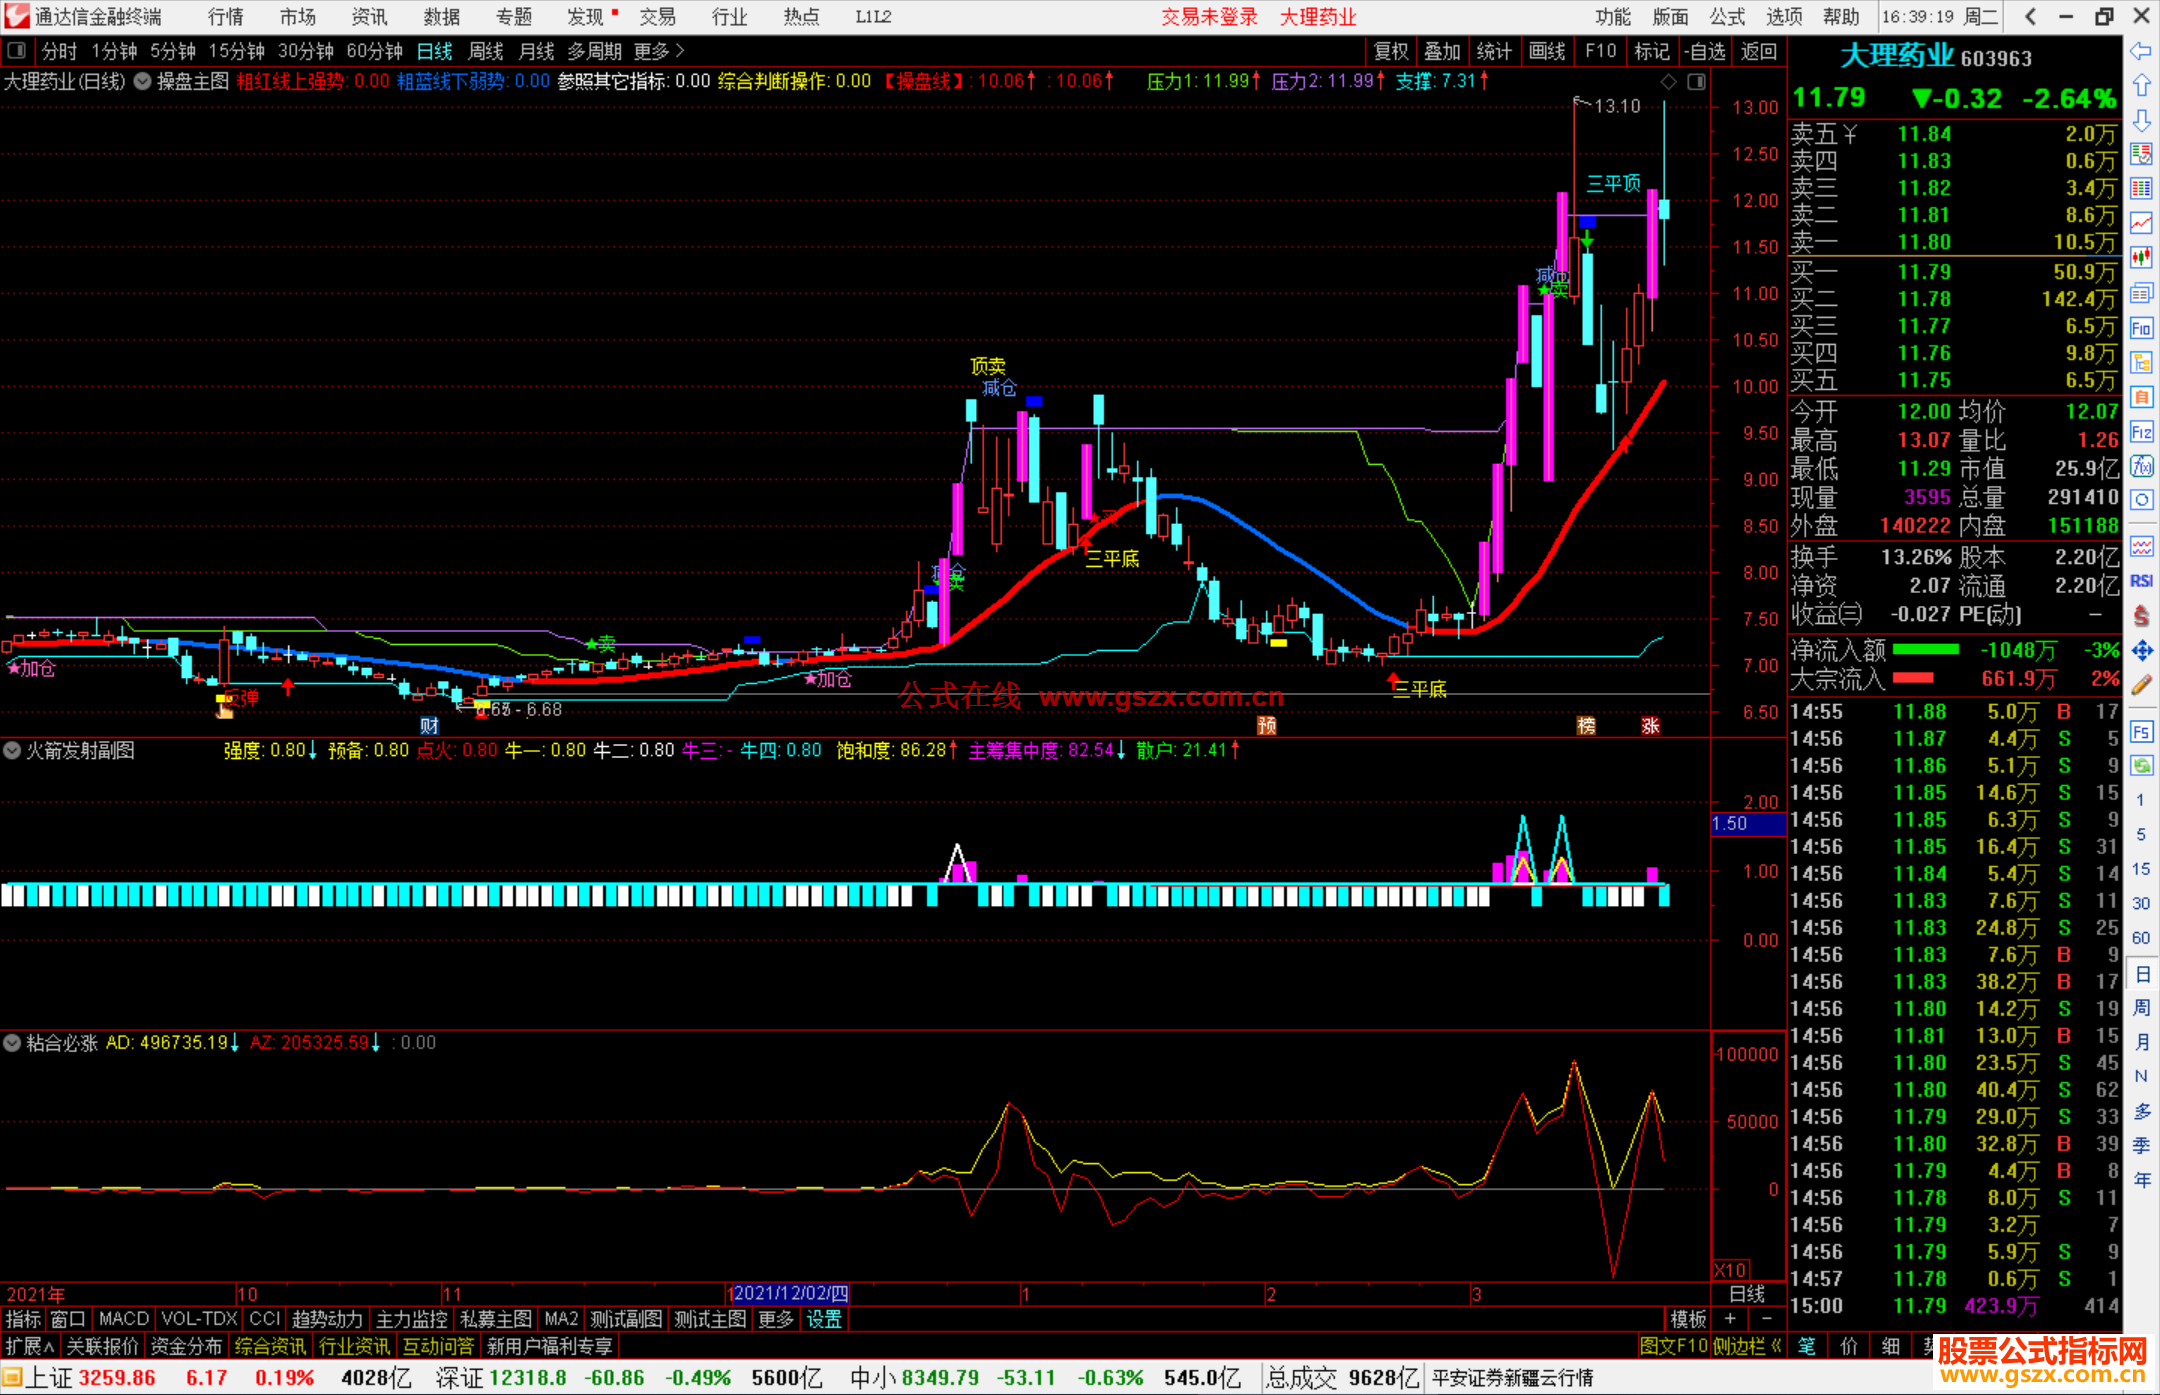Screen dimensions: 2160x1395
Task: Select the RSI indicator icon
Action: point(2141,581)
